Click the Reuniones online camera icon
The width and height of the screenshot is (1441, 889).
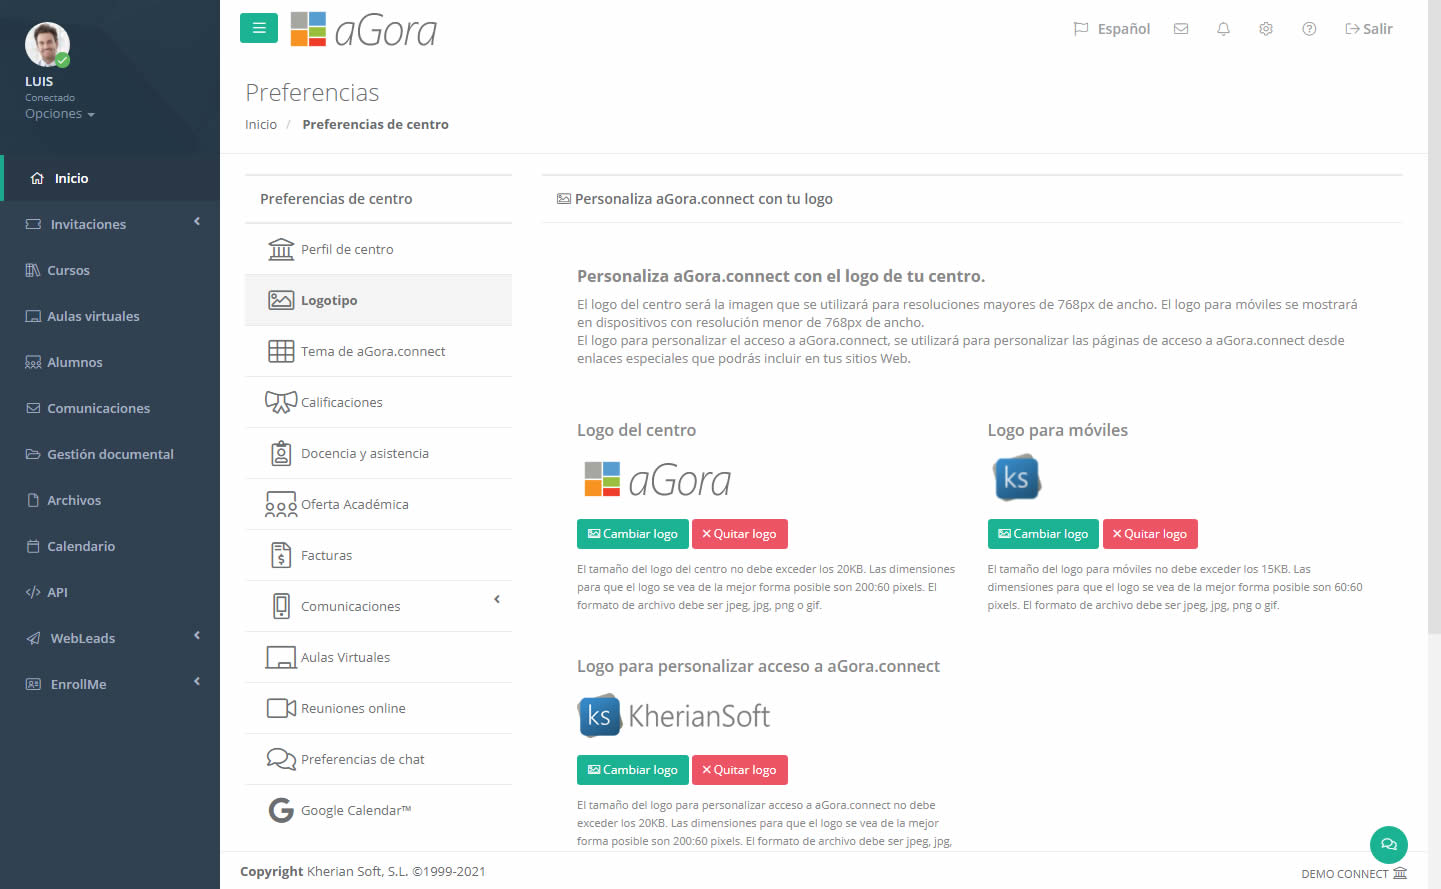point(281,708)
